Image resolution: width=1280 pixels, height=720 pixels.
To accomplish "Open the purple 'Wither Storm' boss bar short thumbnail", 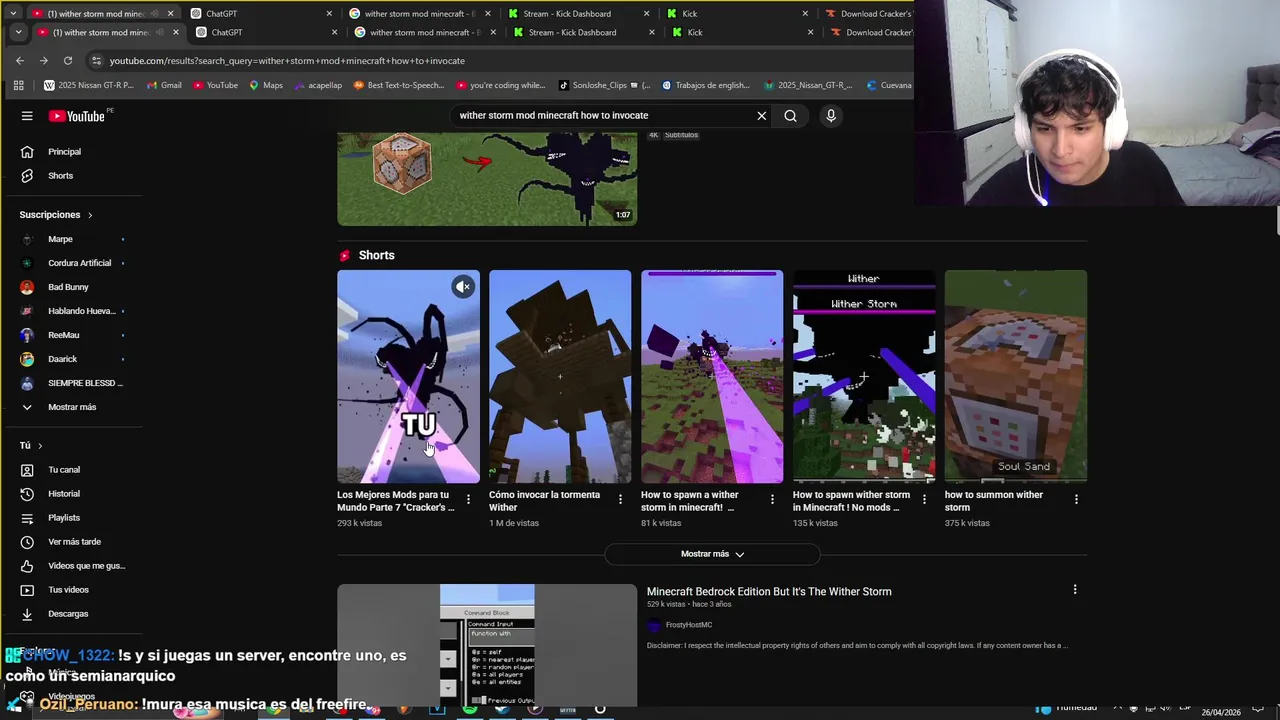I will point(864,376).
